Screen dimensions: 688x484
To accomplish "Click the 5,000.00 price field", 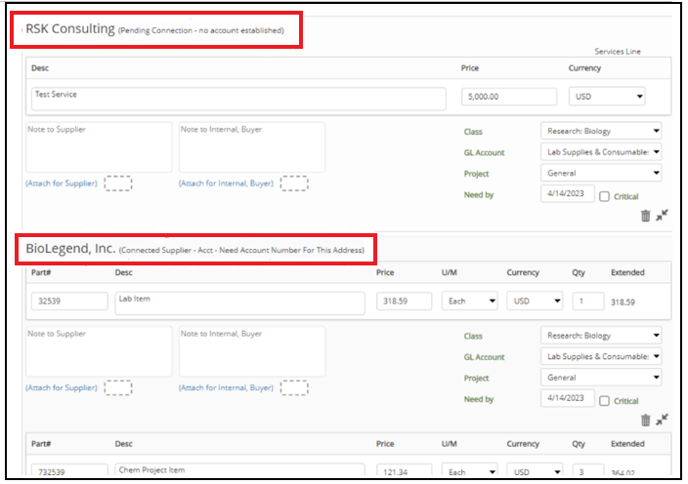I will [x=509, y=97].
